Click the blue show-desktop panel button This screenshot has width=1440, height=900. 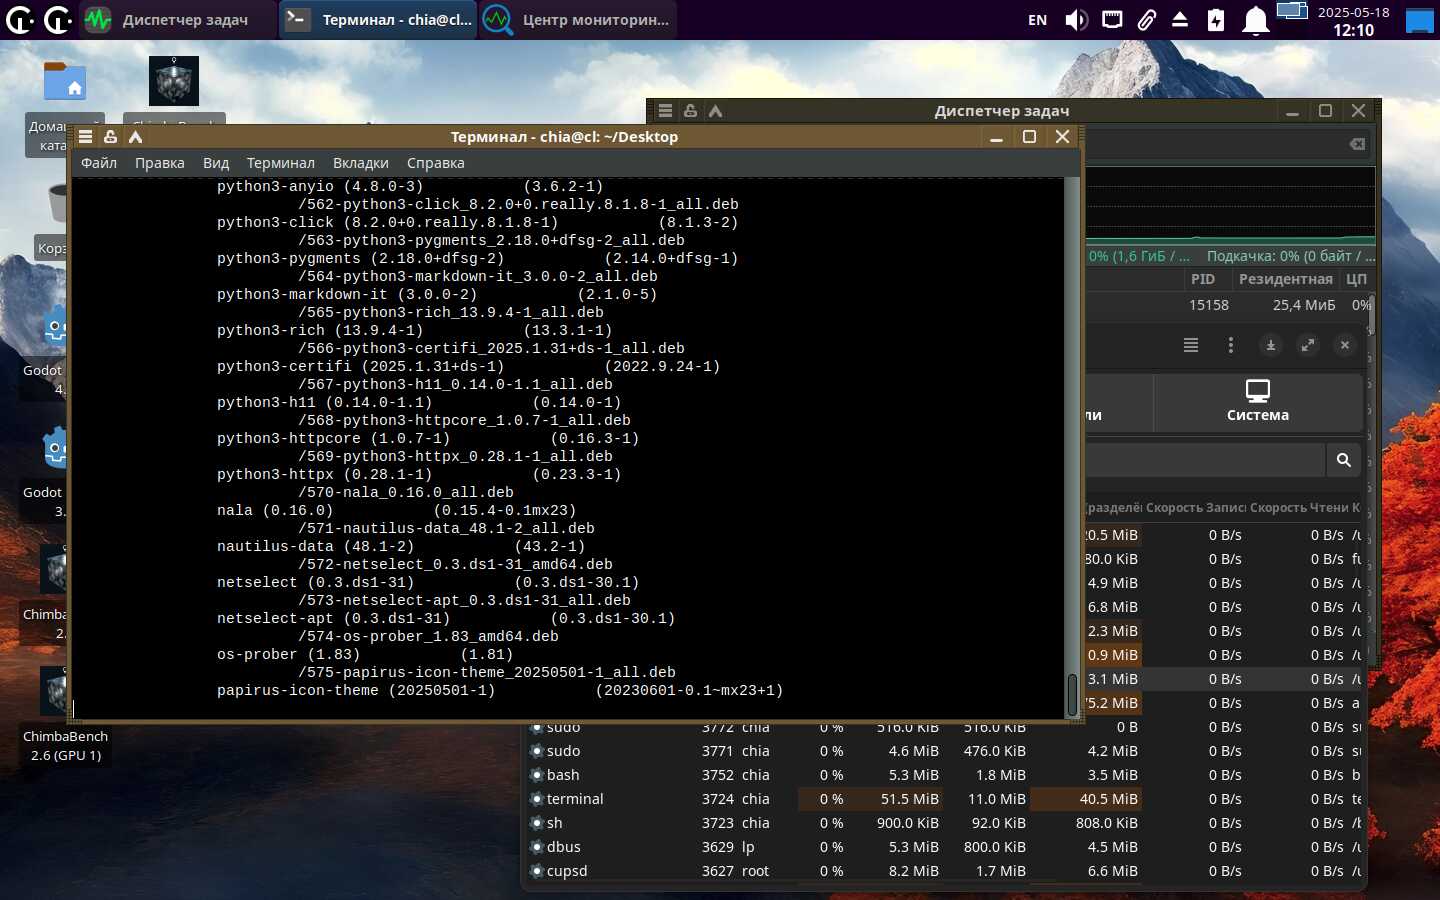tap(1420, 21)
